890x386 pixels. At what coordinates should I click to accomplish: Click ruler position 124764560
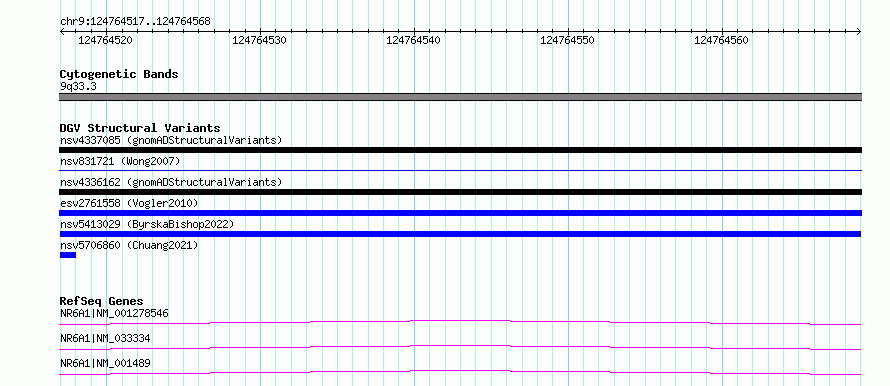coord(721,40)
